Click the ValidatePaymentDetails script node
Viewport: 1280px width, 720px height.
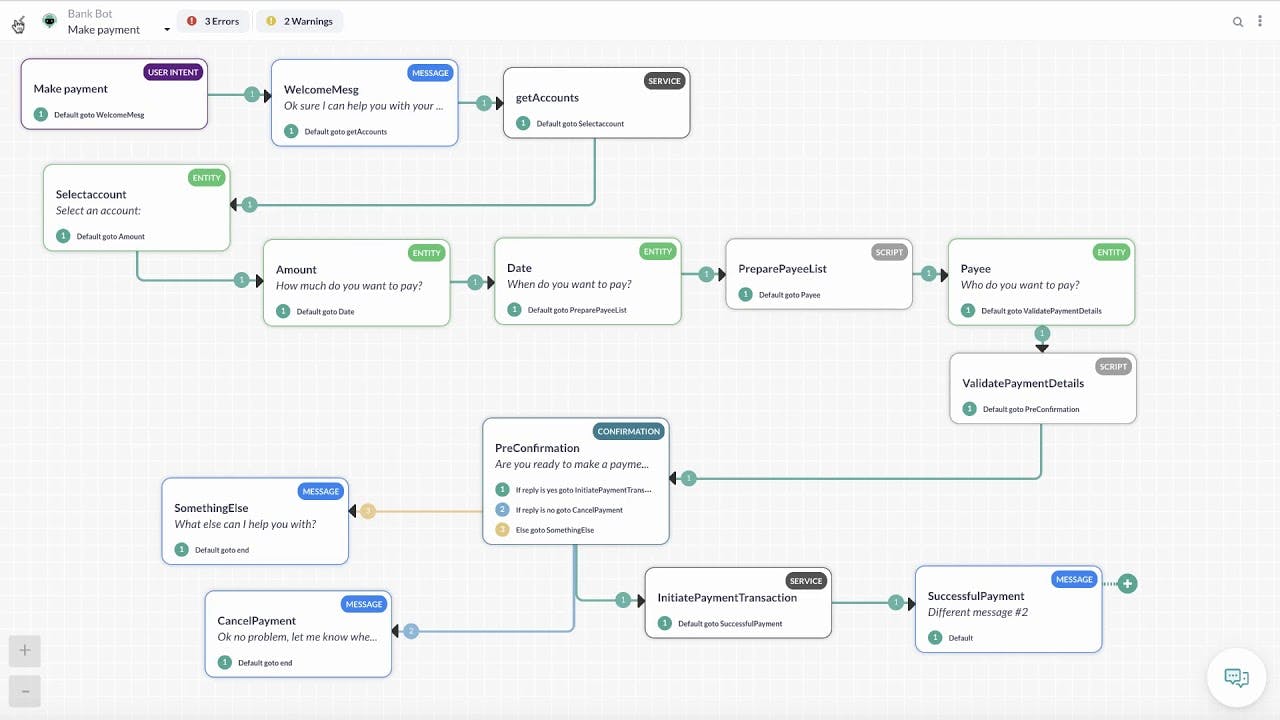click(x=1043, y=389)
